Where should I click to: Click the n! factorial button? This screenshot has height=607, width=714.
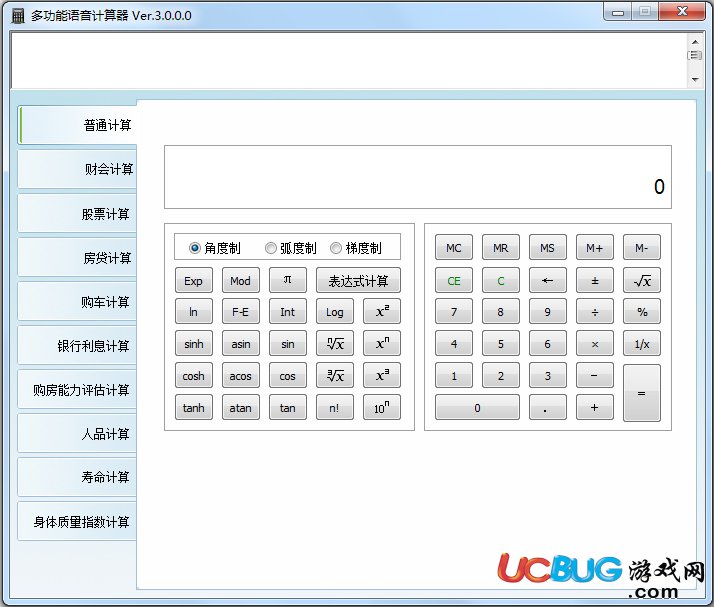click(x=335, y=407)
